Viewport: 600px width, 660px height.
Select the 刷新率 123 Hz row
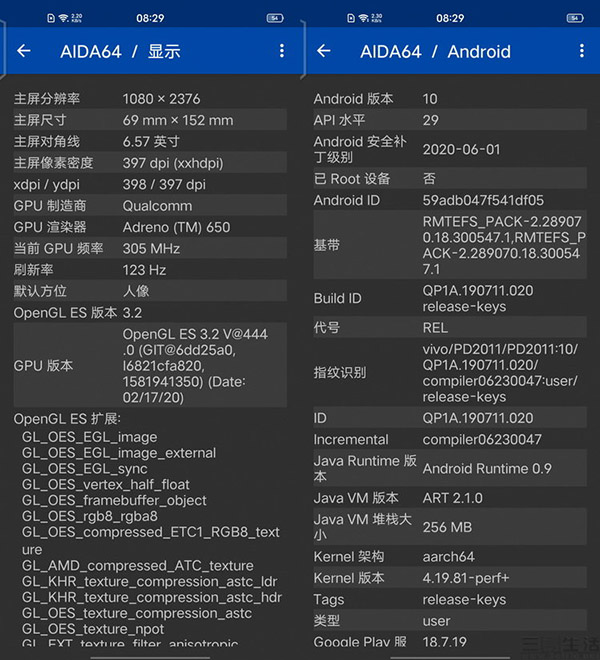[x=150, y=270]
